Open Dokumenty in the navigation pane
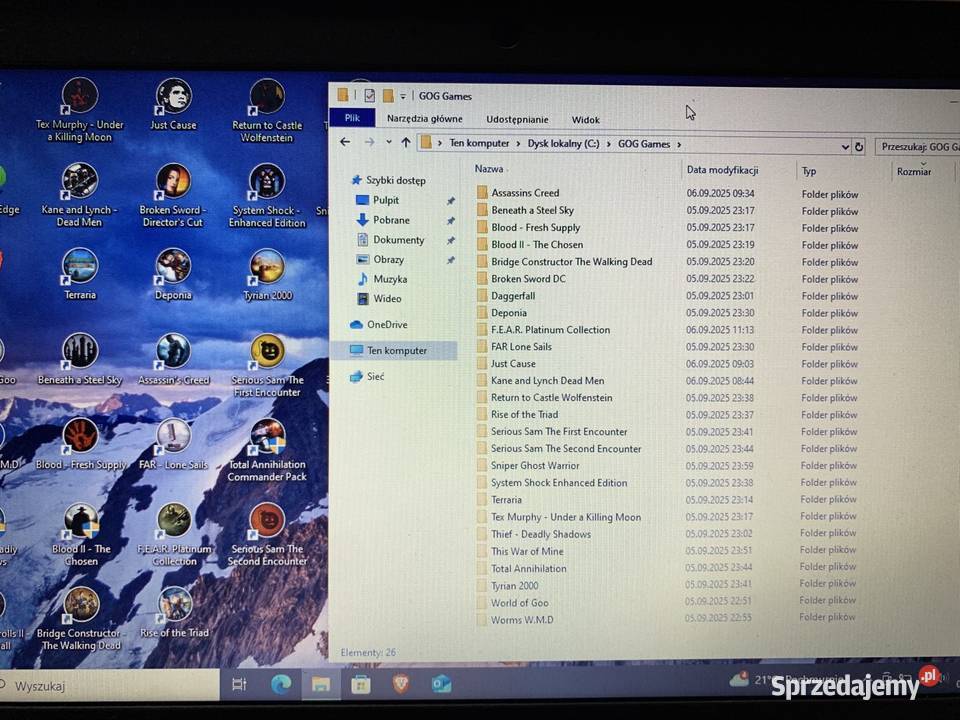Image resolution: width=960 pixels, height=720 pixels. (399, 240)
